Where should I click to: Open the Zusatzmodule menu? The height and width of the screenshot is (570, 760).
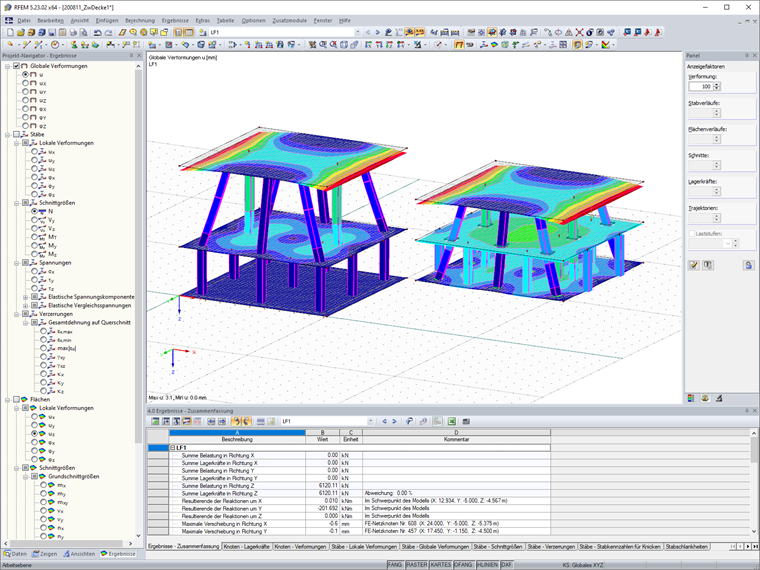coord(289,20)
